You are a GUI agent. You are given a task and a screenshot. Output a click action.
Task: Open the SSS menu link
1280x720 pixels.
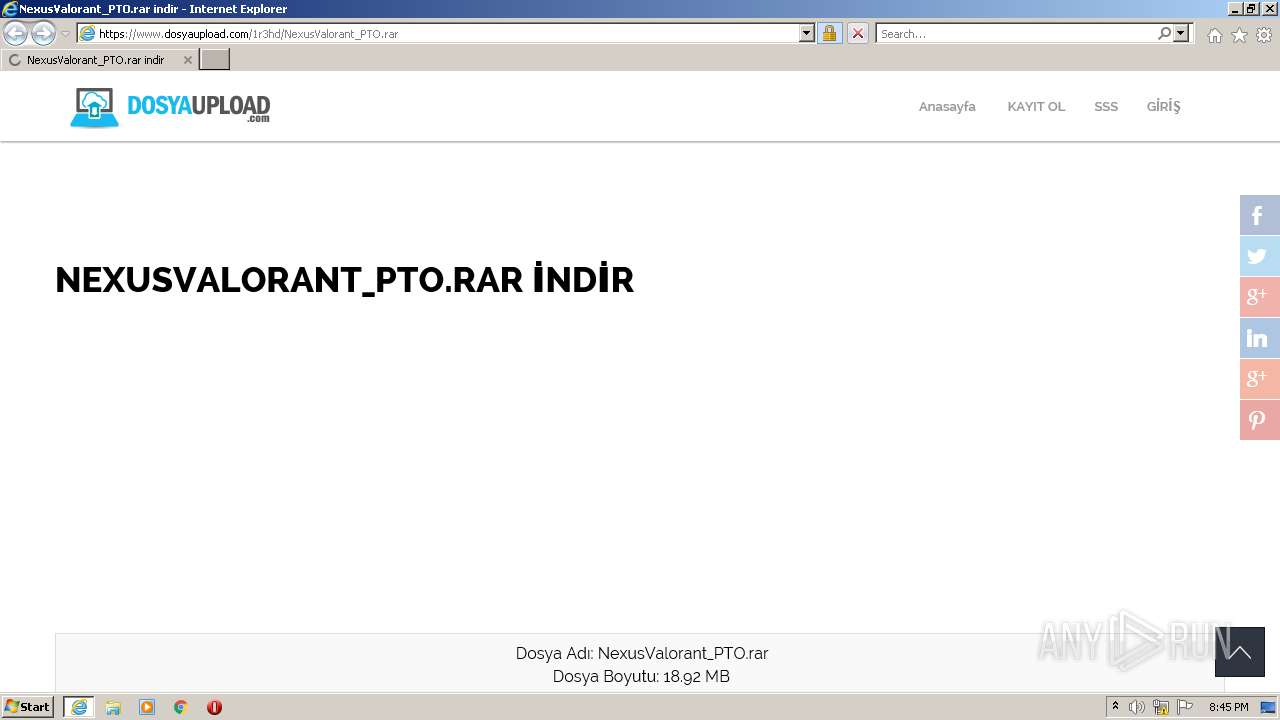pyautogui.click(x=1106, y=106)
